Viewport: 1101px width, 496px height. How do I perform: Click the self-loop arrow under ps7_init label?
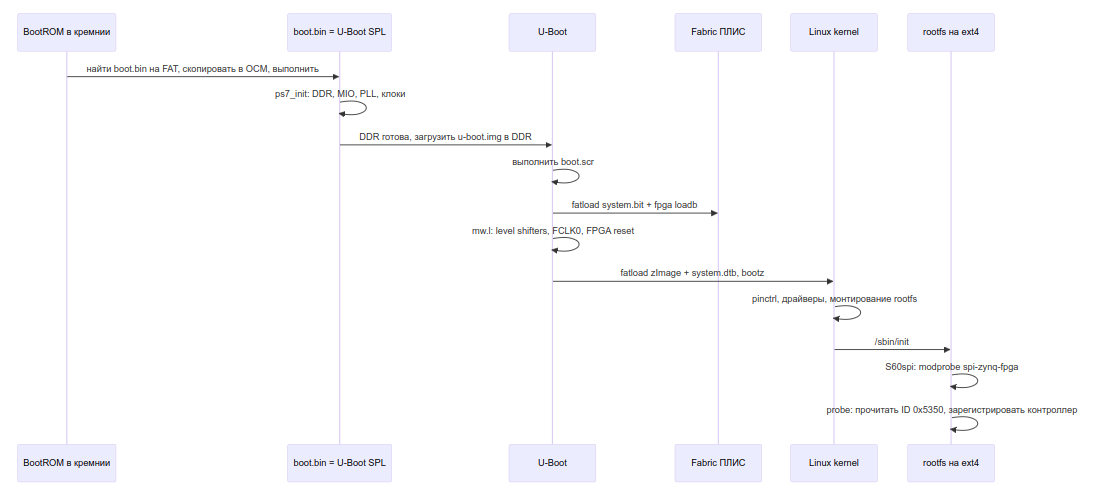coord(353,108)
